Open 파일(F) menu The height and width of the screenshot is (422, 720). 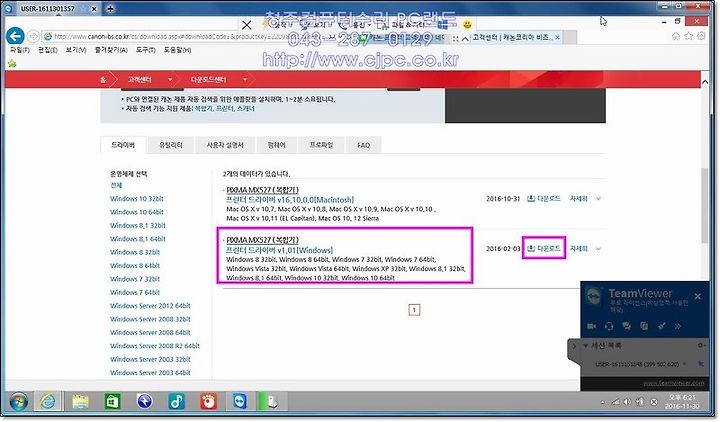[x=20, y=50]
